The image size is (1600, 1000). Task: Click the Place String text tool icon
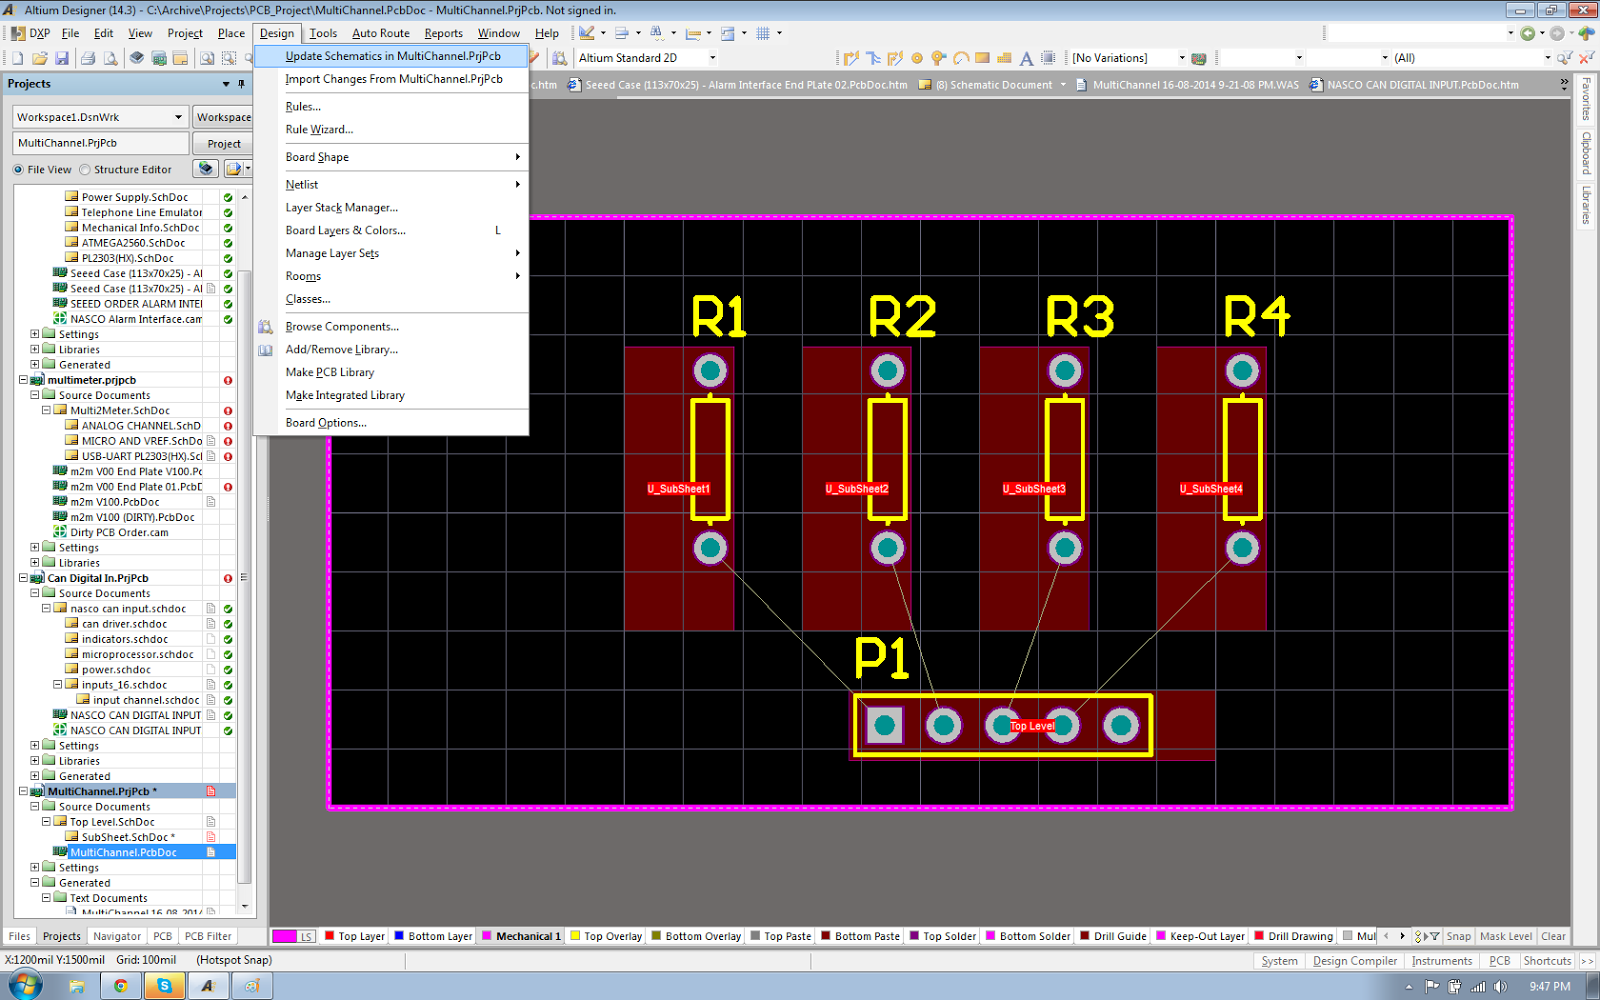(1026, 58)
